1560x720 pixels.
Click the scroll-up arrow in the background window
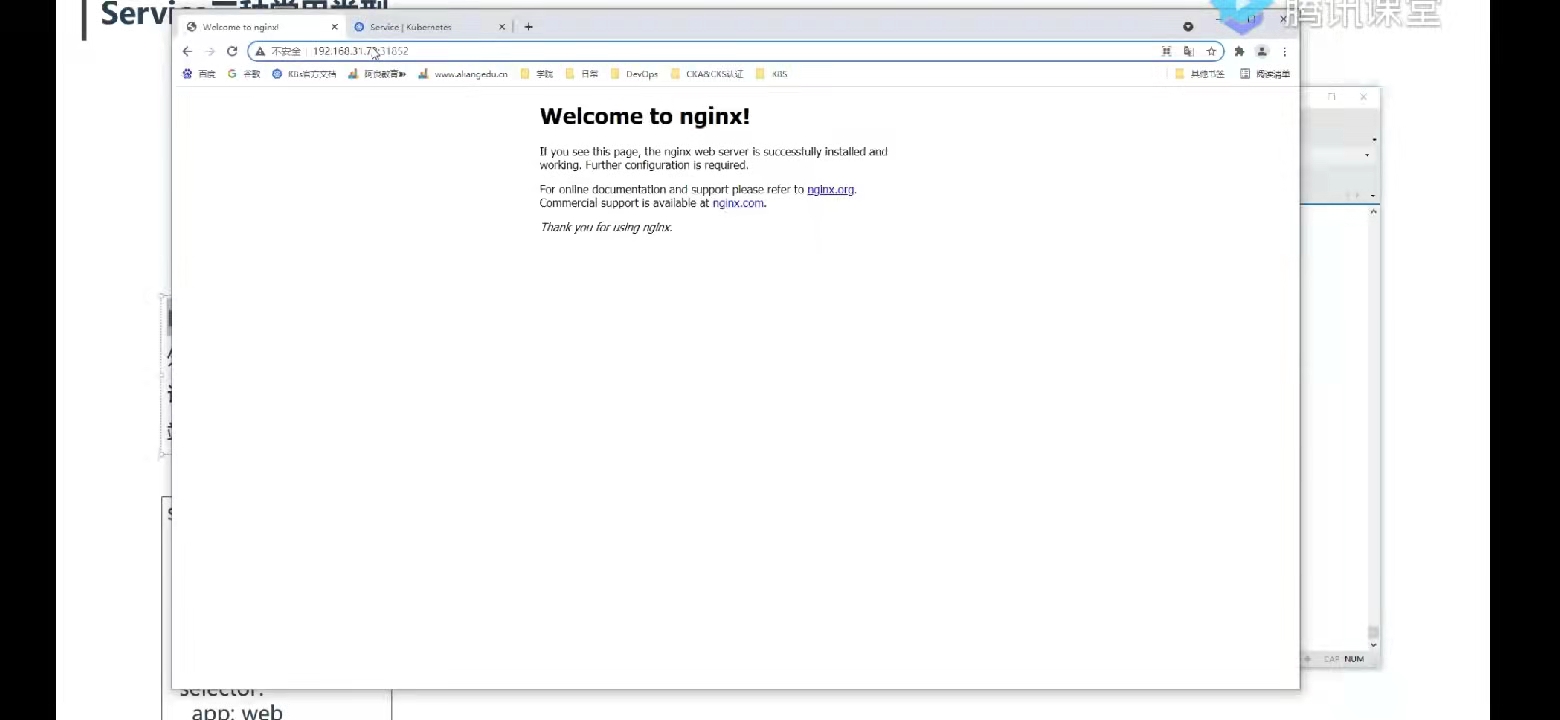(1374, 211)
